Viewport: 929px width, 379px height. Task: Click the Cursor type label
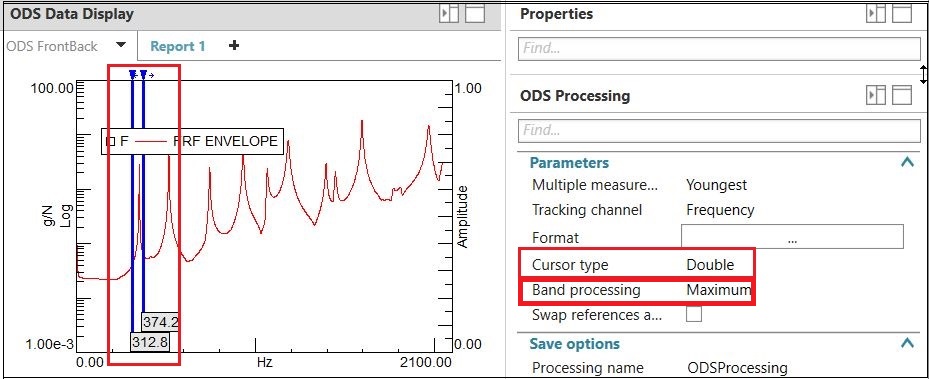(x=570, y=265)
